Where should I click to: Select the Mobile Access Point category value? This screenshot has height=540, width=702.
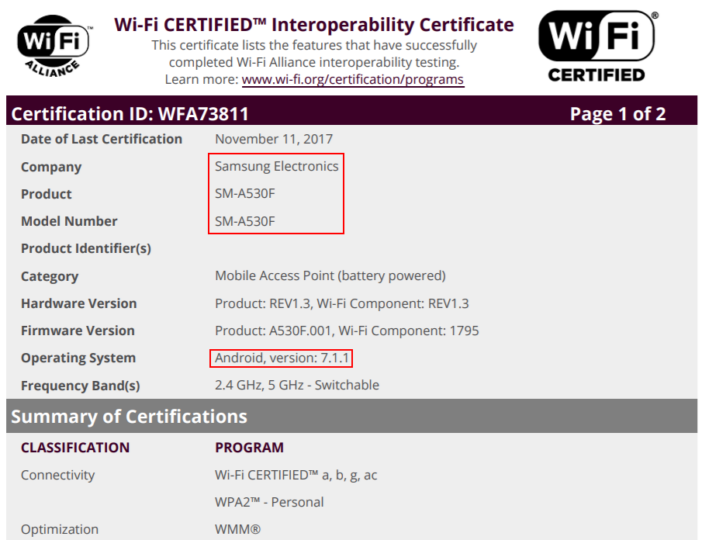[330, 275]
